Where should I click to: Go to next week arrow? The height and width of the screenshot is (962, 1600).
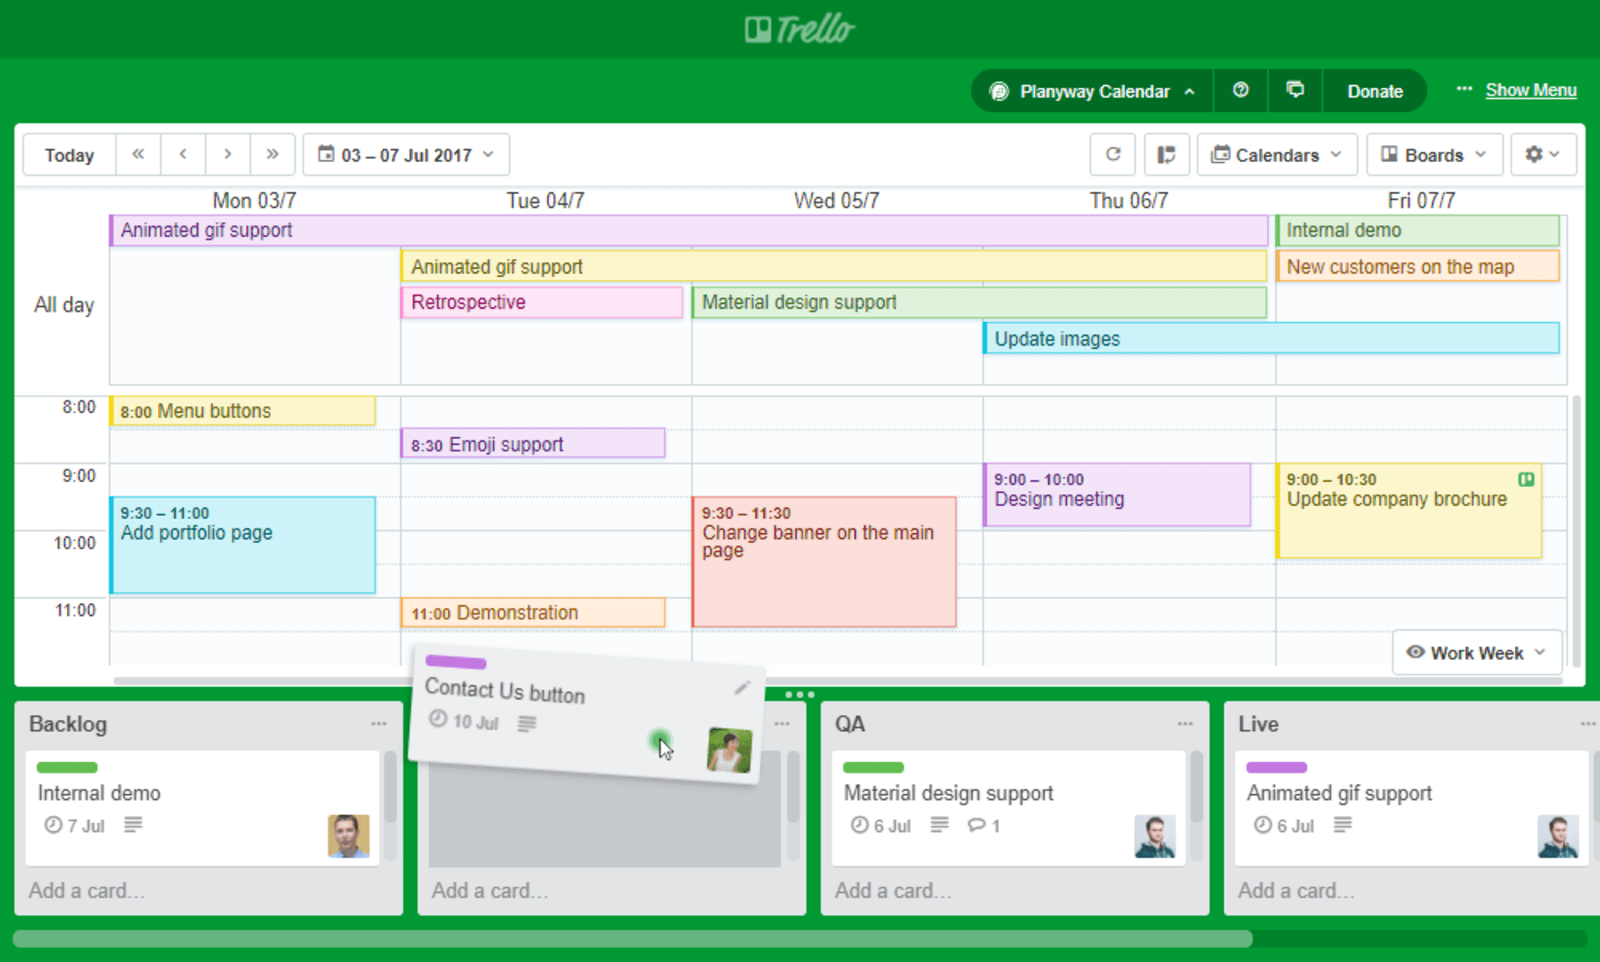point(228,154)
